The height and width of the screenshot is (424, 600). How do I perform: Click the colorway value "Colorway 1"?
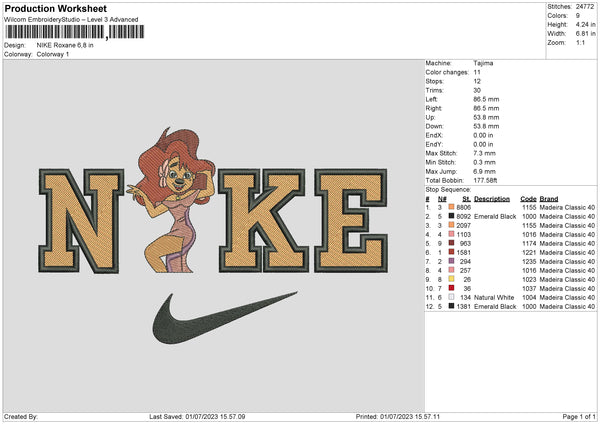pyautogui.click(x=53, y=54)
